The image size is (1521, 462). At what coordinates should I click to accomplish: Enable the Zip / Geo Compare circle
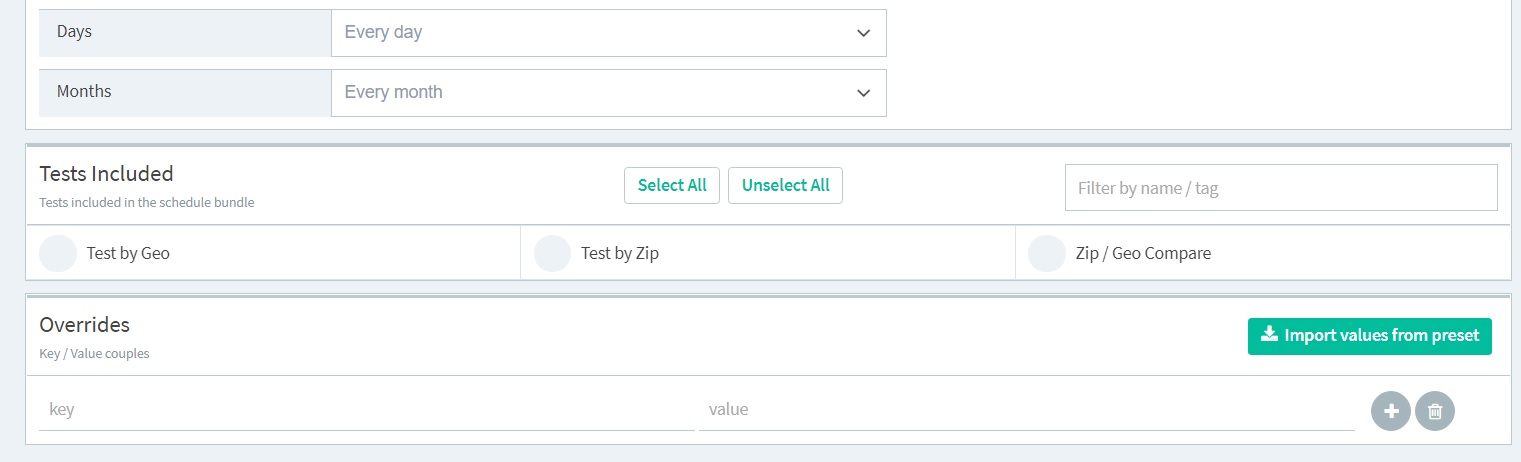click(1047, 253)
